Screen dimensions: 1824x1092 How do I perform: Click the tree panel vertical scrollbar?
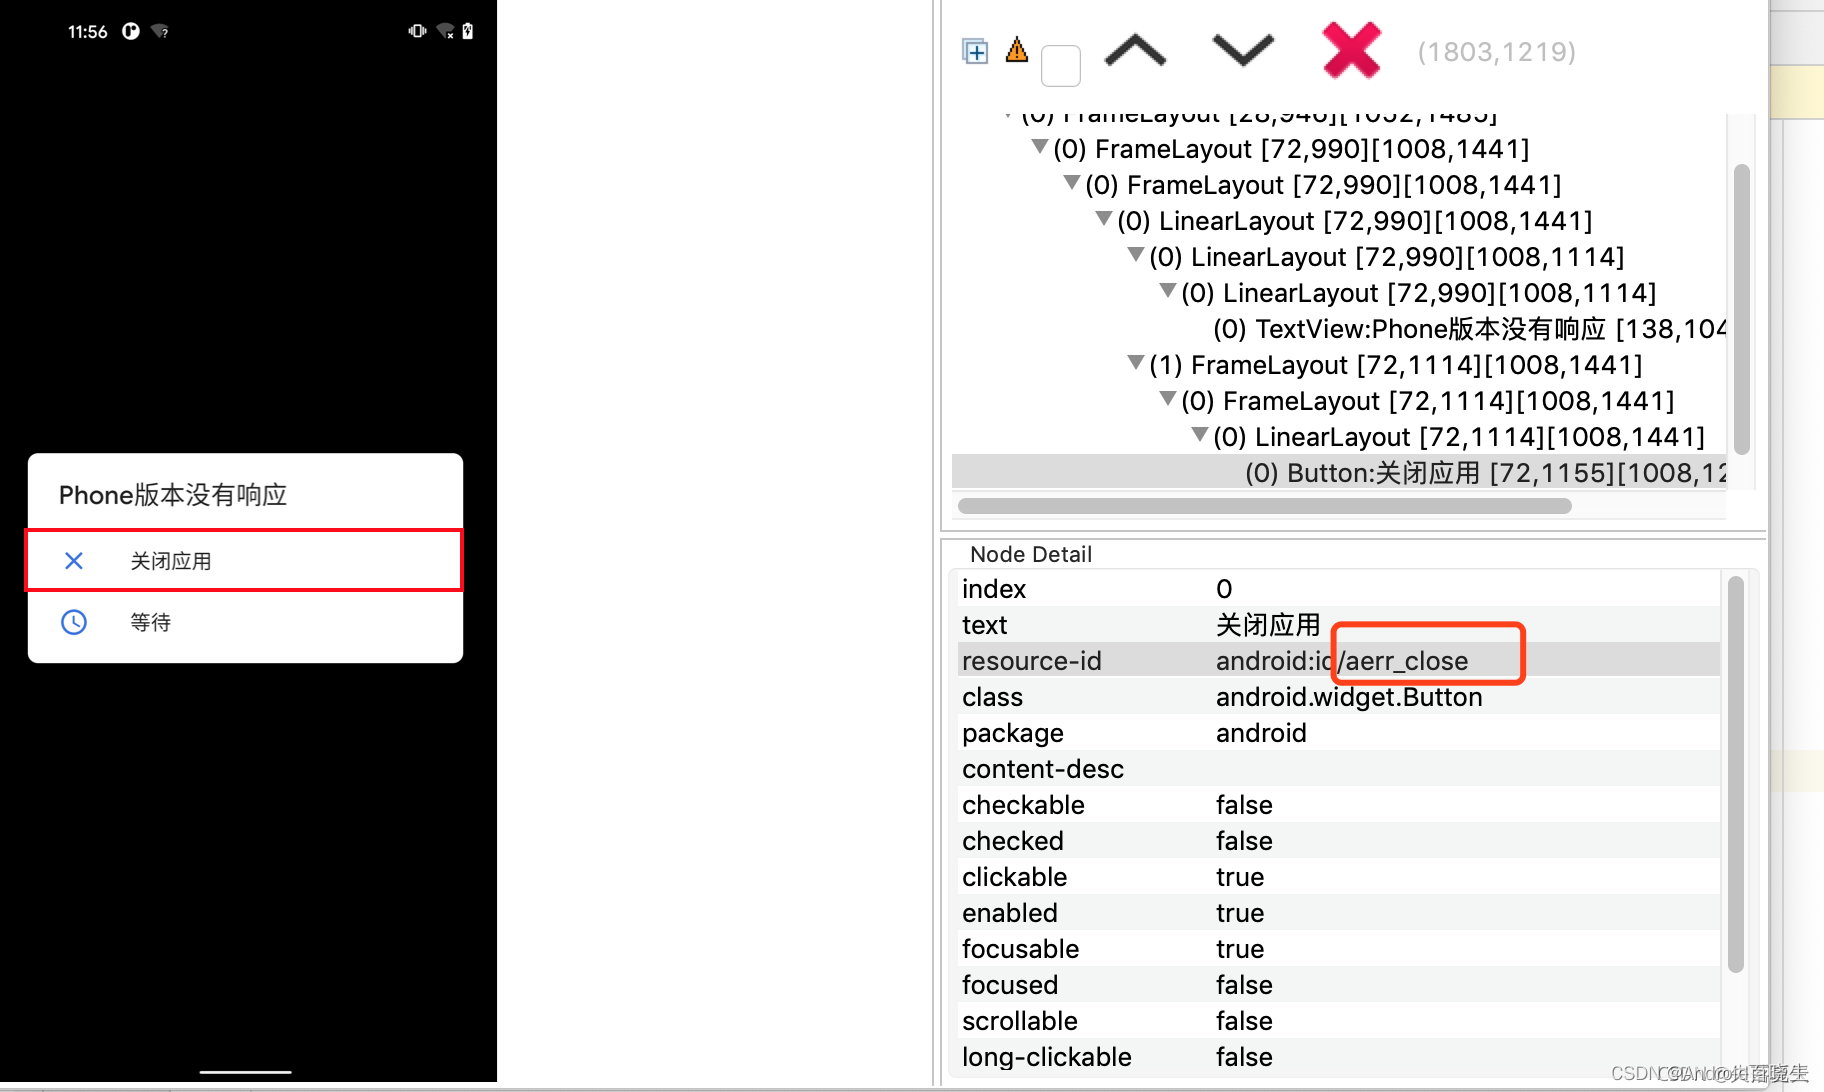1741,310
